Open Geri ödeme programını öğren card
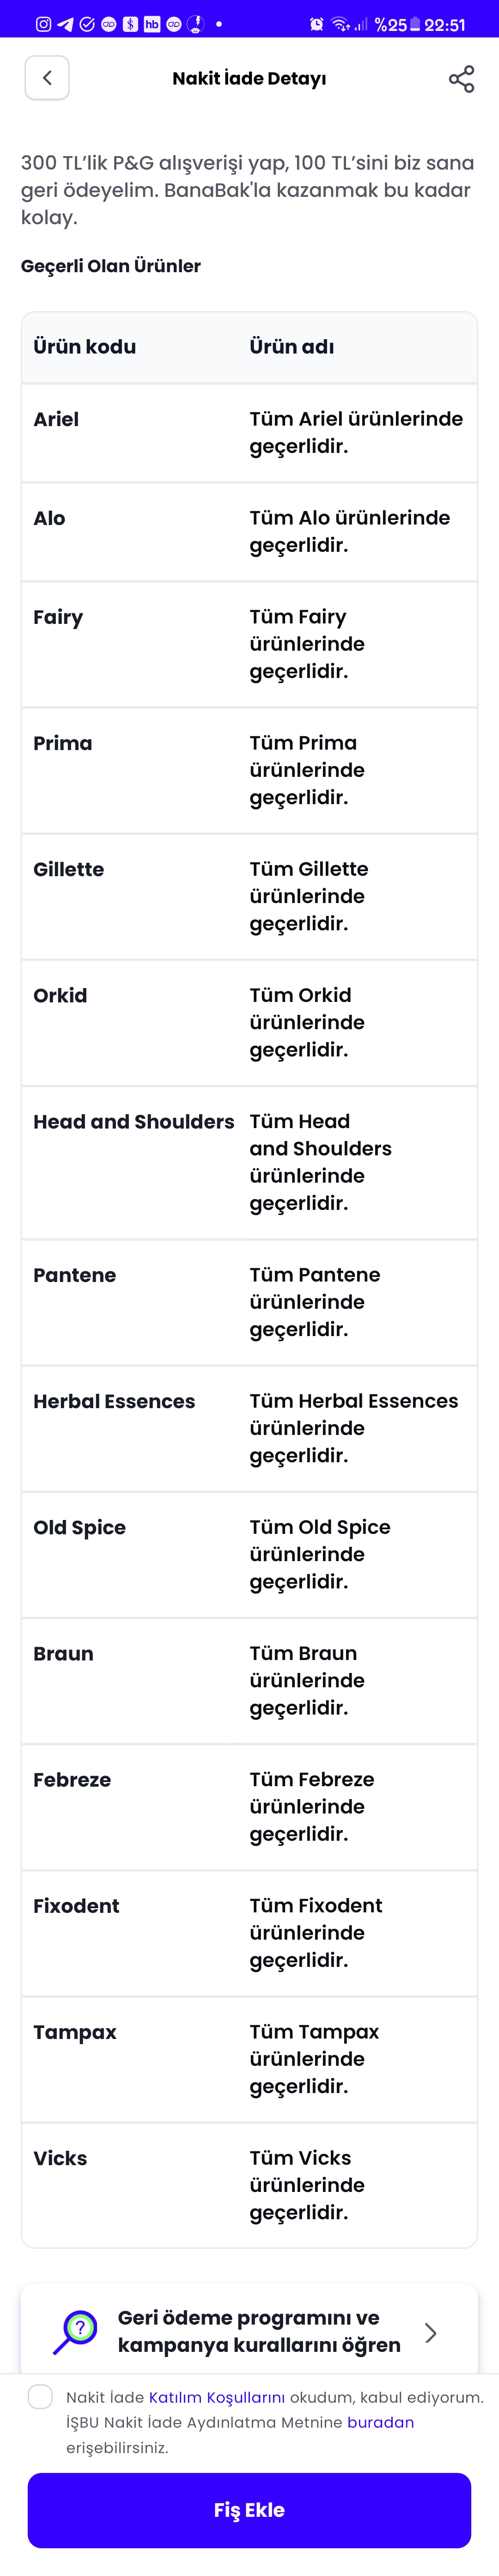 tap(249, 2331)
